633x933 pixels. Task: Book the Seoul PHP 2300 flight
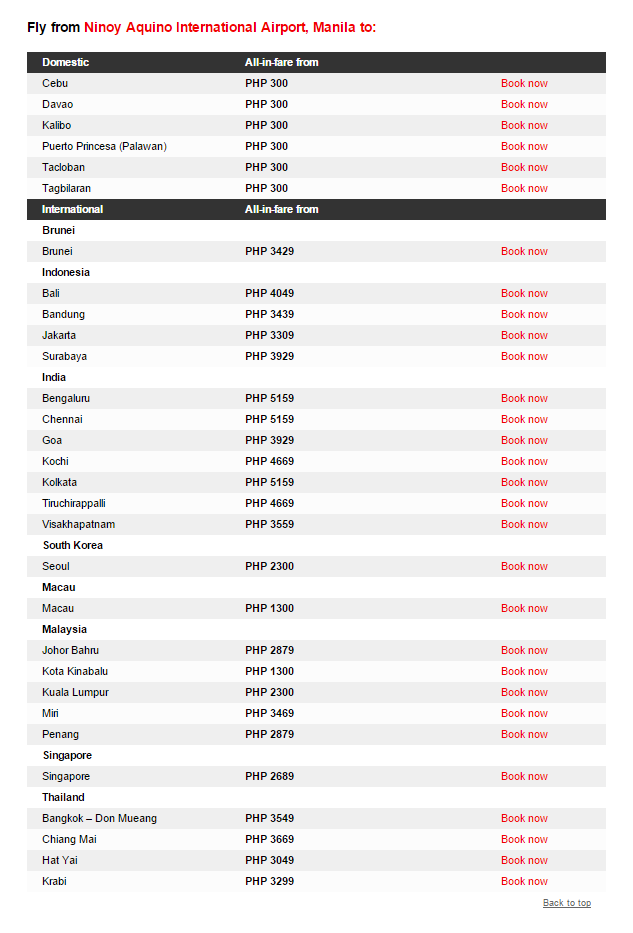524,566
